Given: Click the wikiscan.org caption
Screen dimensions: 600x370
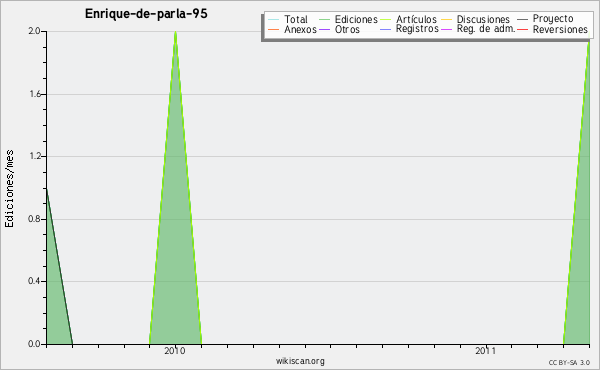Looking at the screenshot, I should click(x=300, y=361).
